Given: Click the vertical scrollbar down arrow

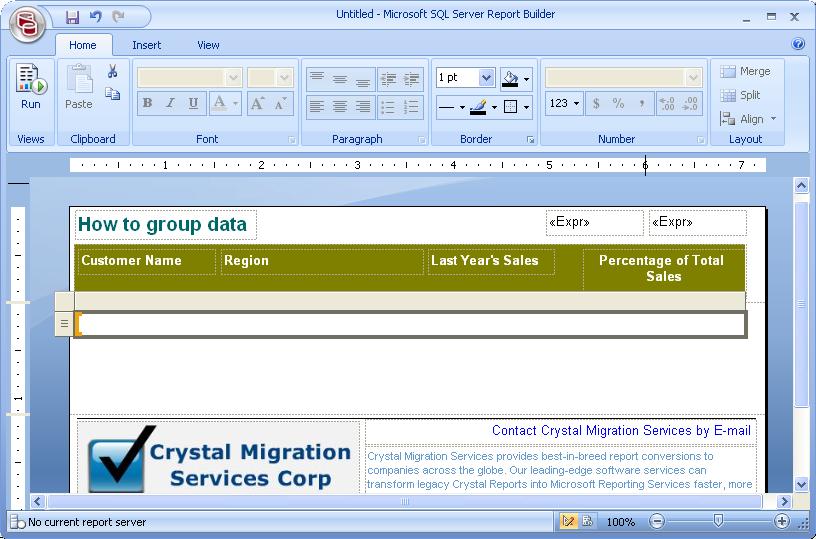Looking at the screenshot, I should point(801,484).
